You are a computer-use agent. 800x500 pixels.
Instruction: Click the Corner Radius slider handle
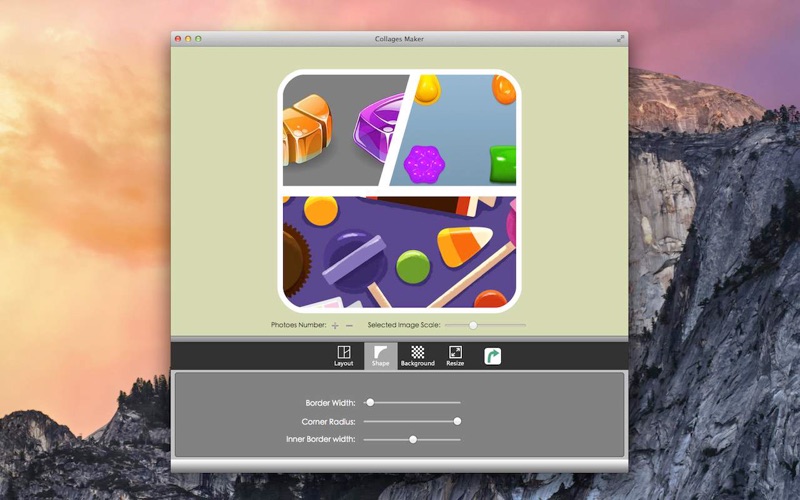coord(457,421)
